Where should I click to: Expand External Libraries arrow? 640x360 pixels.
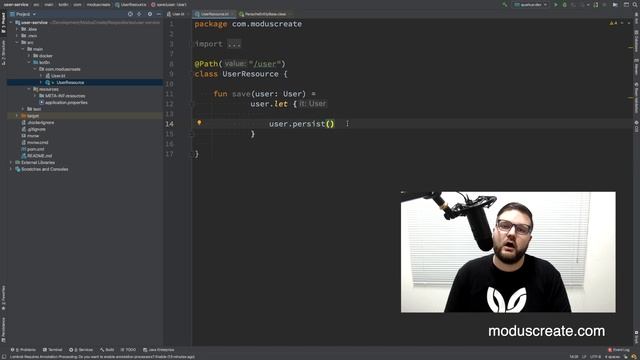tap(11, 162)
